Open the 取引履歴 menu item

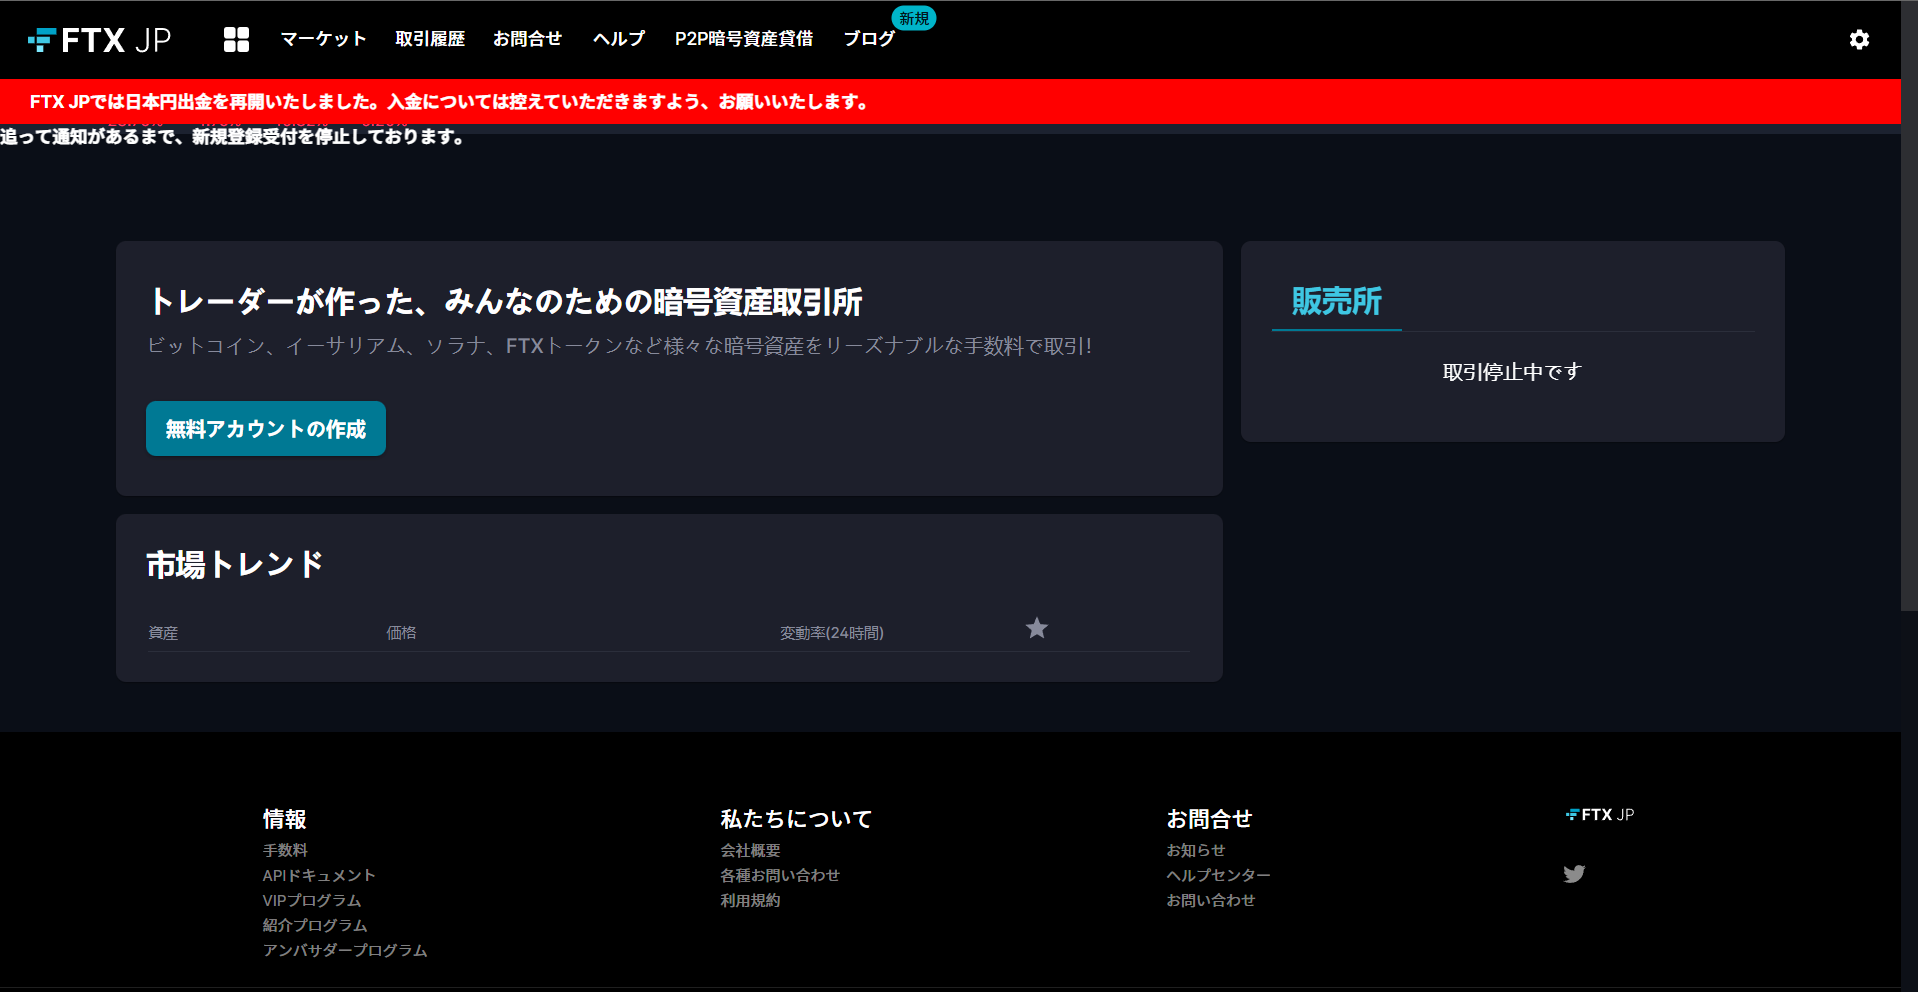(430, 39)
